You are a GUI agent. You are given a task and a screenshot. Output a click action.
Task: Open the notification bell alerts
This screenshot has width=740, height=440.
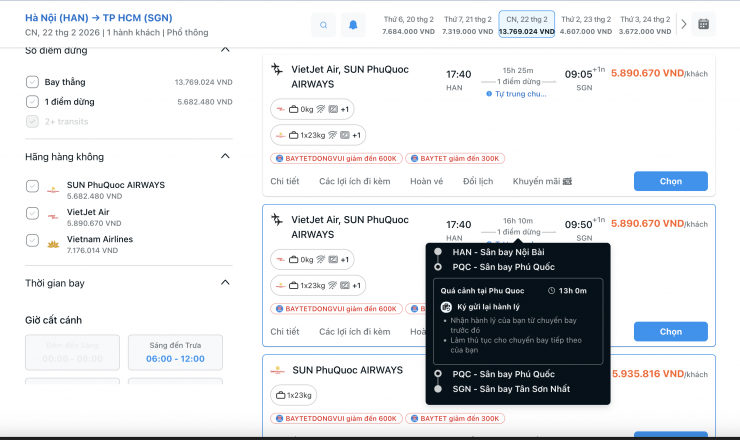[x=353, y=25]
